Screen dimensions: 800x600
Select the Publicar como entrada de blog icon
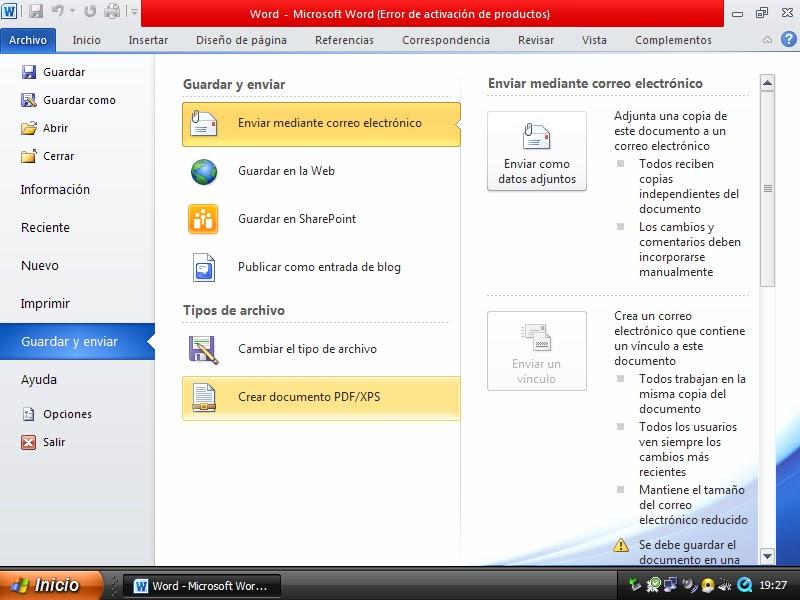click(x=203, y=267)
